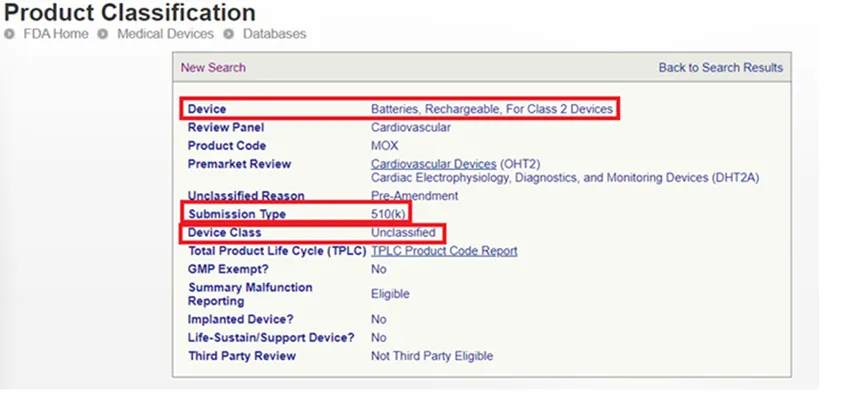Image resolution: width=865 pixels, height=403 pixels.
Task: Select the Summary Malfunction Reporting label
Action: [x=250, y=294]
